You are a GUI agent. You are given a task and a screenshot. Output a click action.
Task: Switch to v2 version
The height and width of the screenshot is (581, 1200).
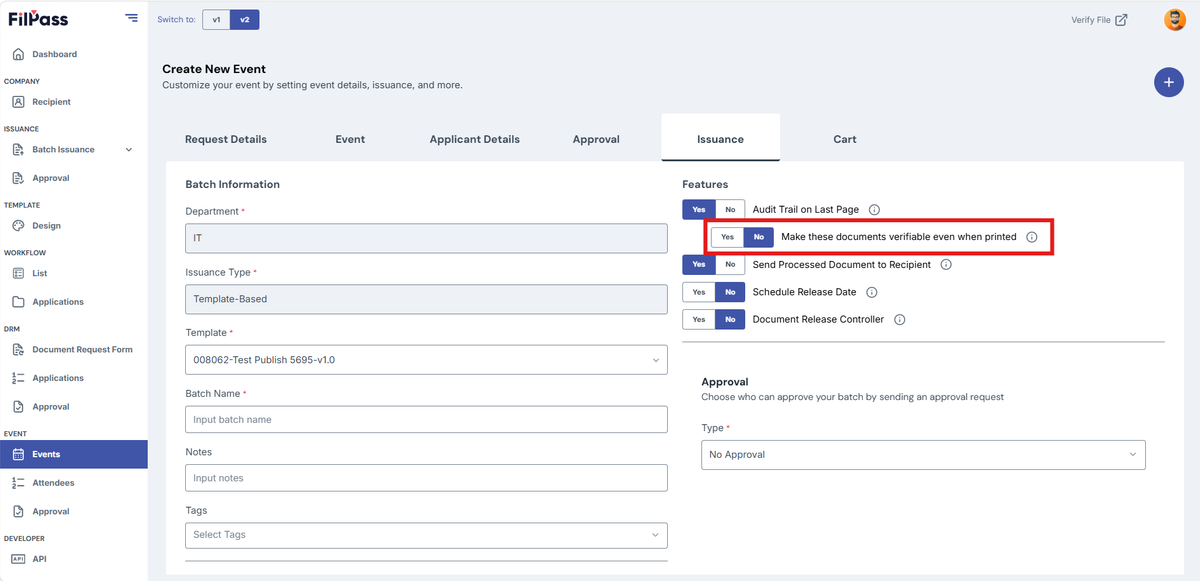[244, 20]
